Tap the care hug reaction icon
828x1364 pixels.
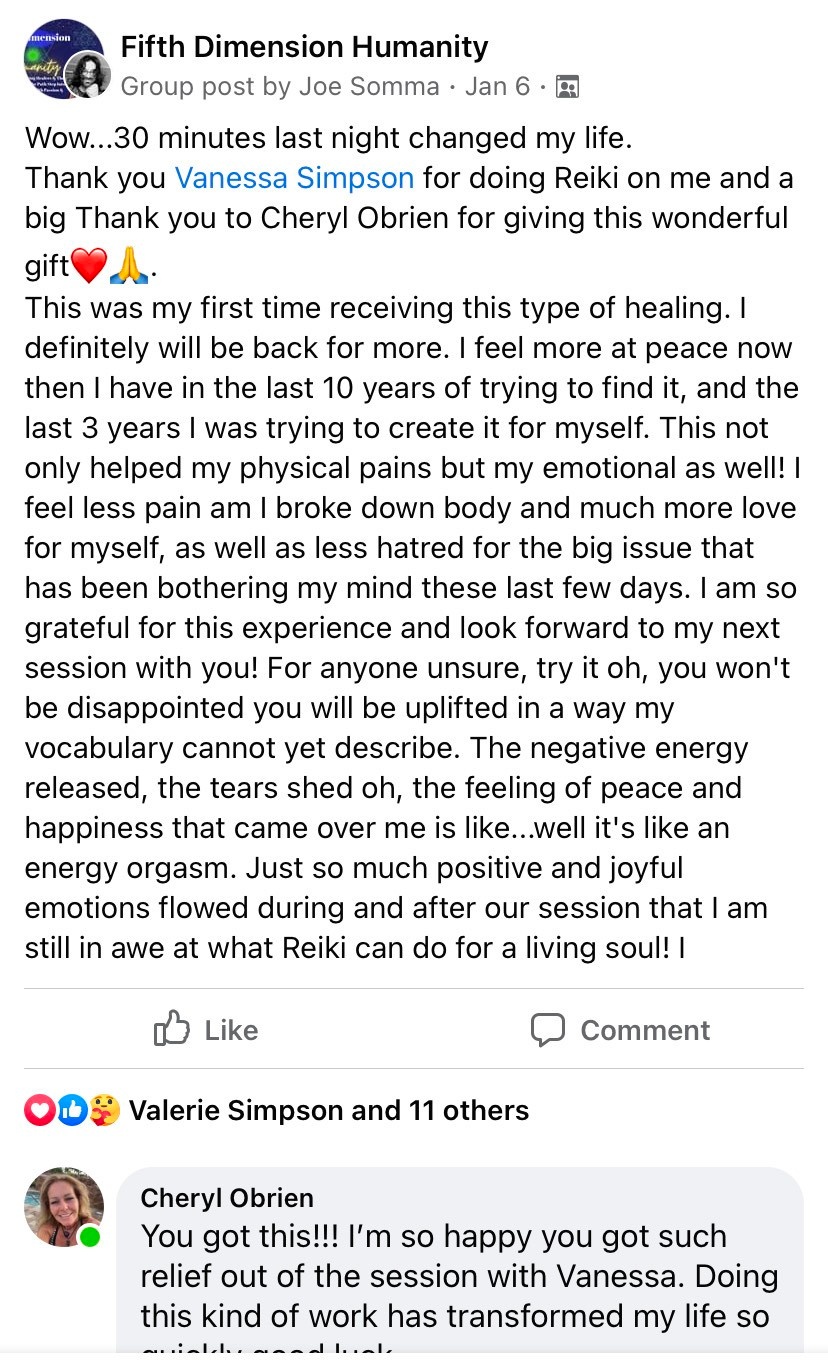tap(104, 1110)
